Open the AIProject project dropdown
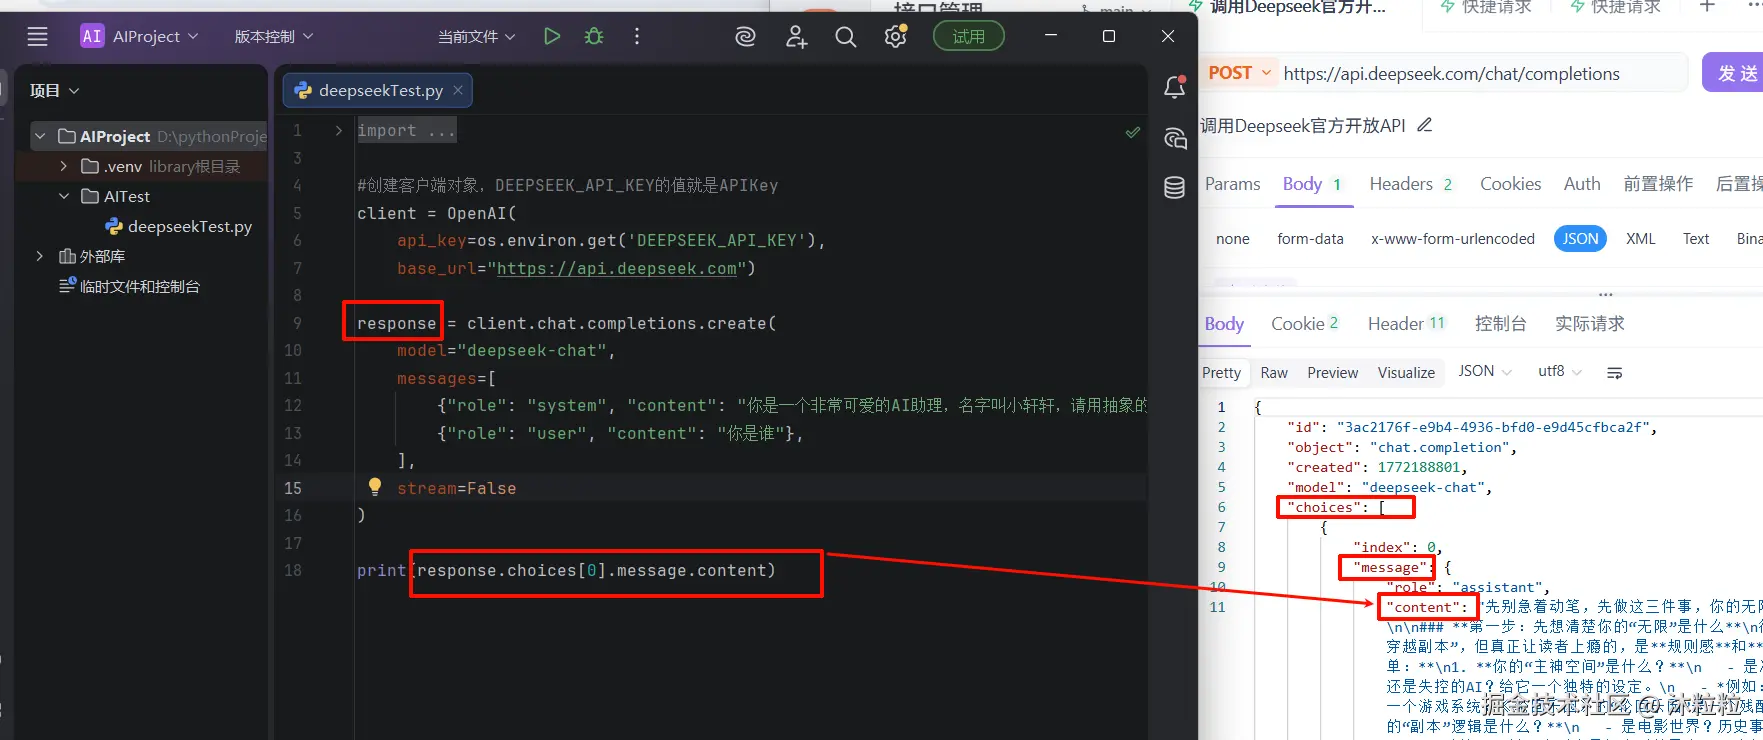 click(x=140, y=36)
